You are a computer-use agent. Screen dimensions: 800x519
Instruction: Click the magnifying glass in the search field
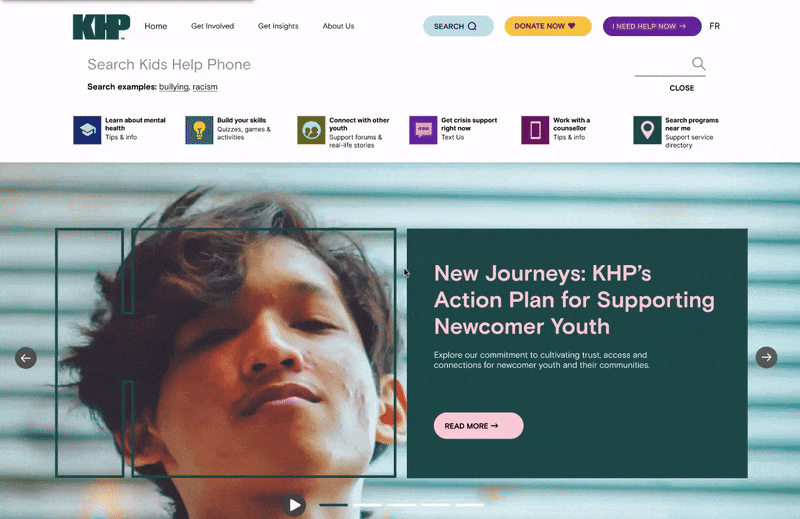698,64
